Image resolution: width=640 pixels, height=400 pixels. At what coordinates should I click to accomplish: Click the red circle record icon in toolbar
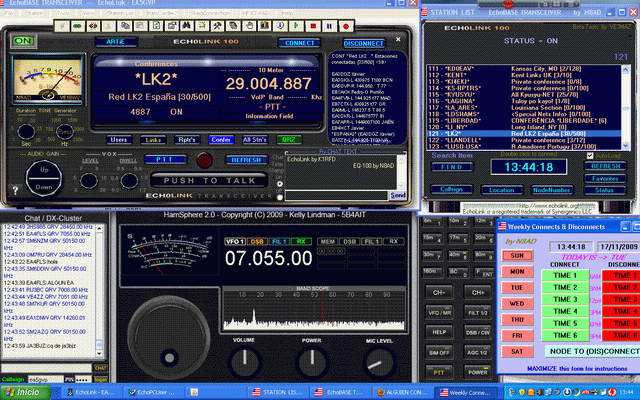tap(346, 26)
